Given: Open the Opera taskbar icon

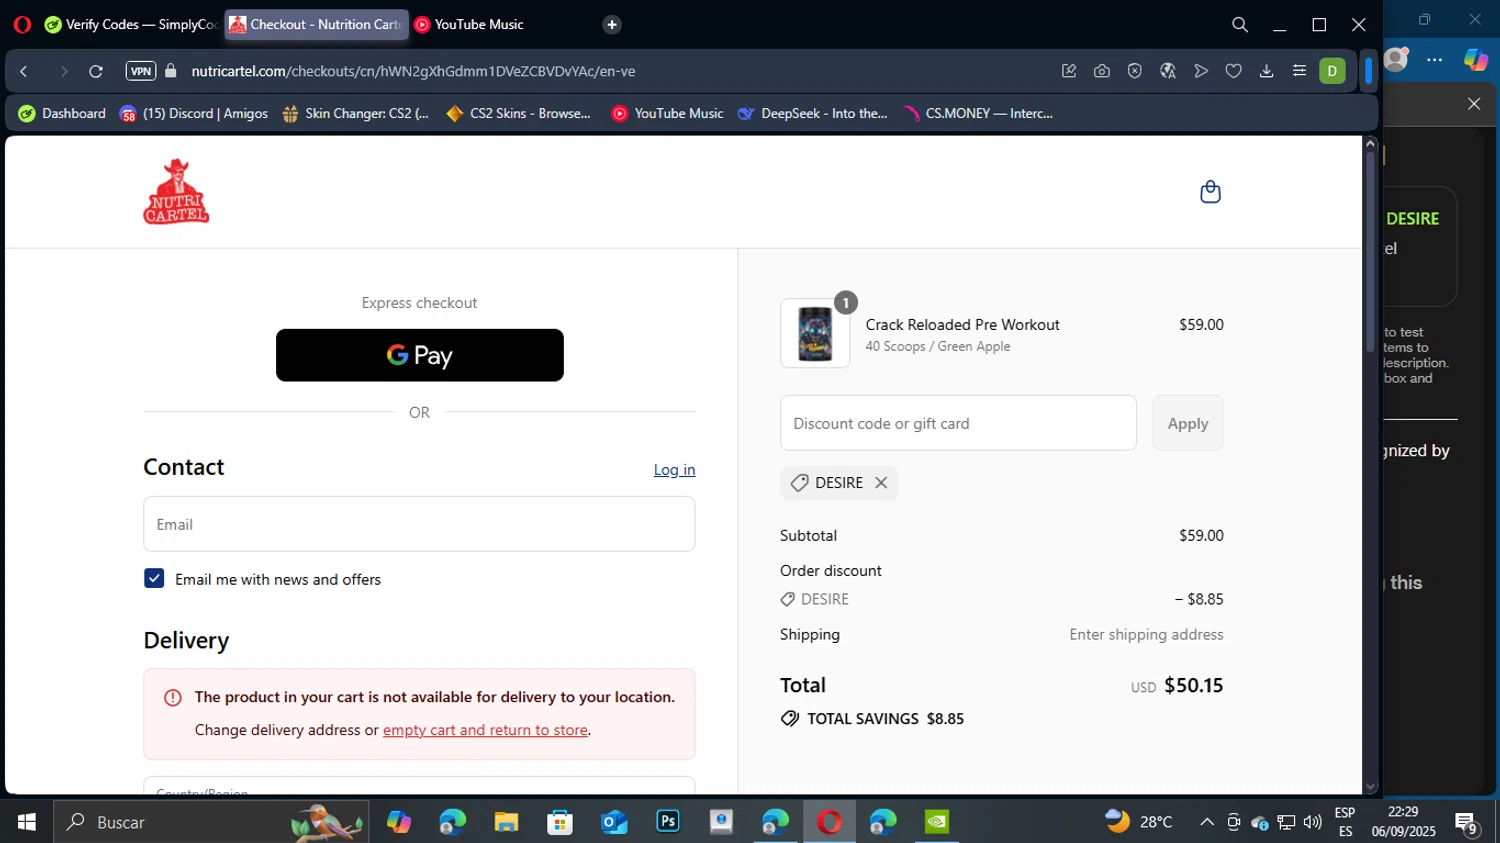Looking at the screenshot, I should (x=829, y=822).
